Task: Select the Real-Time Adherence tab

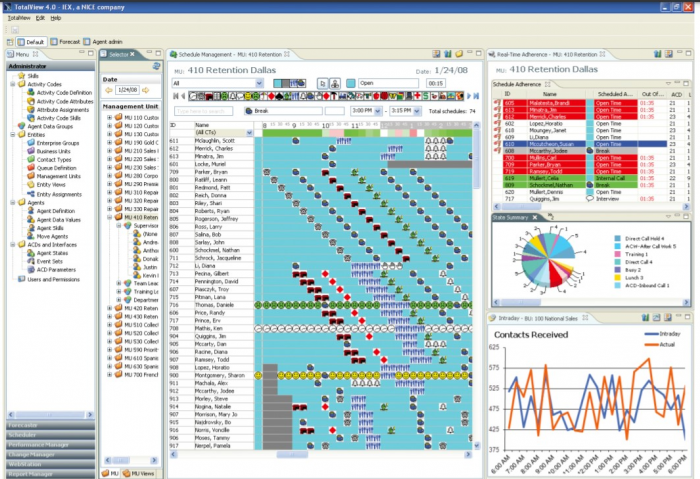Action: tap(547, 54)
